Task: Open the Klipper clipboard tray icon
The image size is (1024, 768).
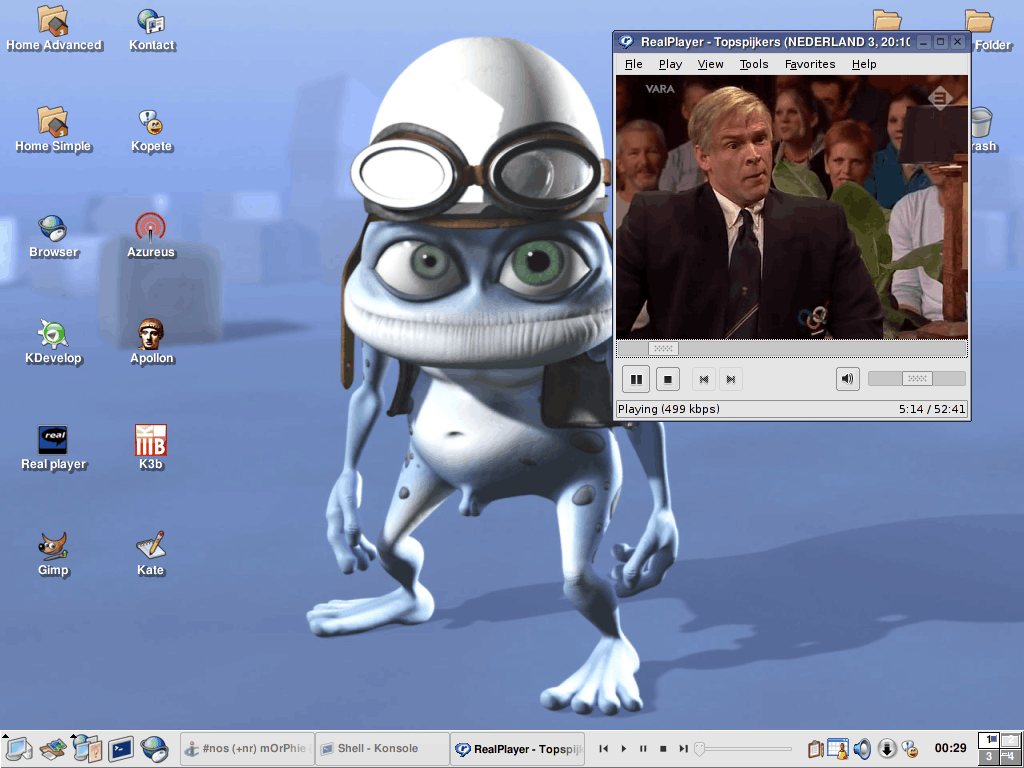Action: pos(815,748)
